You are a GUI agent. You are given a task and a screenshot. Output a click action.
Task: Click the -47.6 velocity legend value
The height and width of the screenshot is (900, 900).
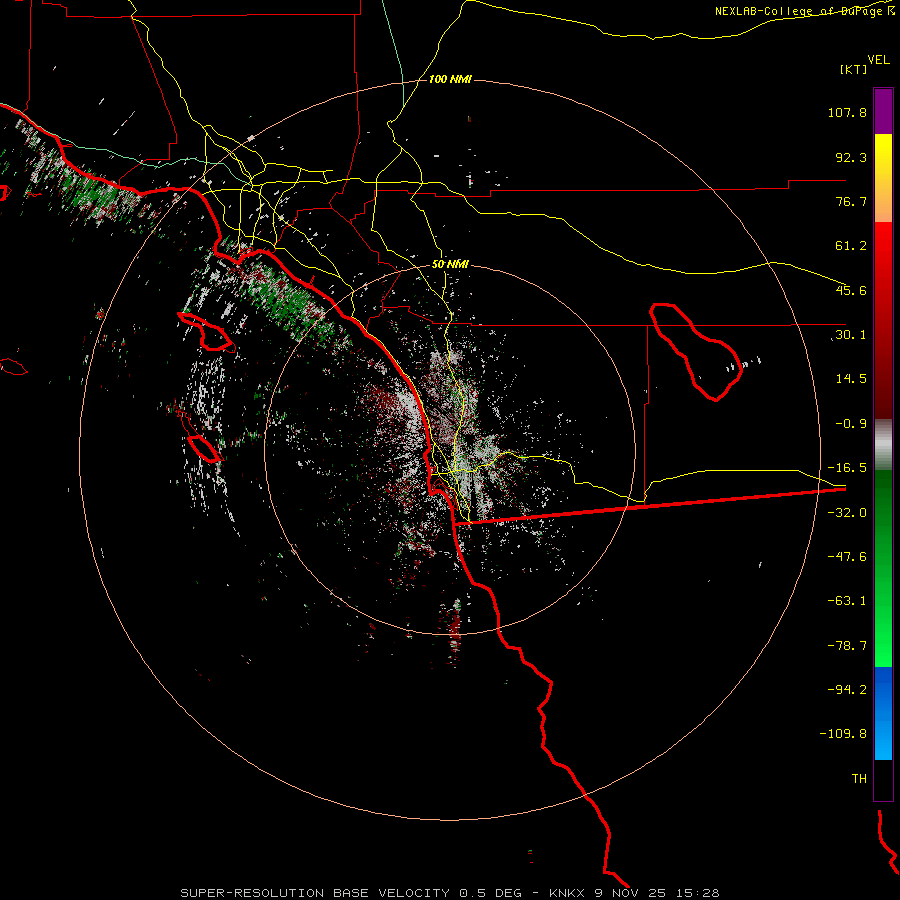(x=847, y=557)
